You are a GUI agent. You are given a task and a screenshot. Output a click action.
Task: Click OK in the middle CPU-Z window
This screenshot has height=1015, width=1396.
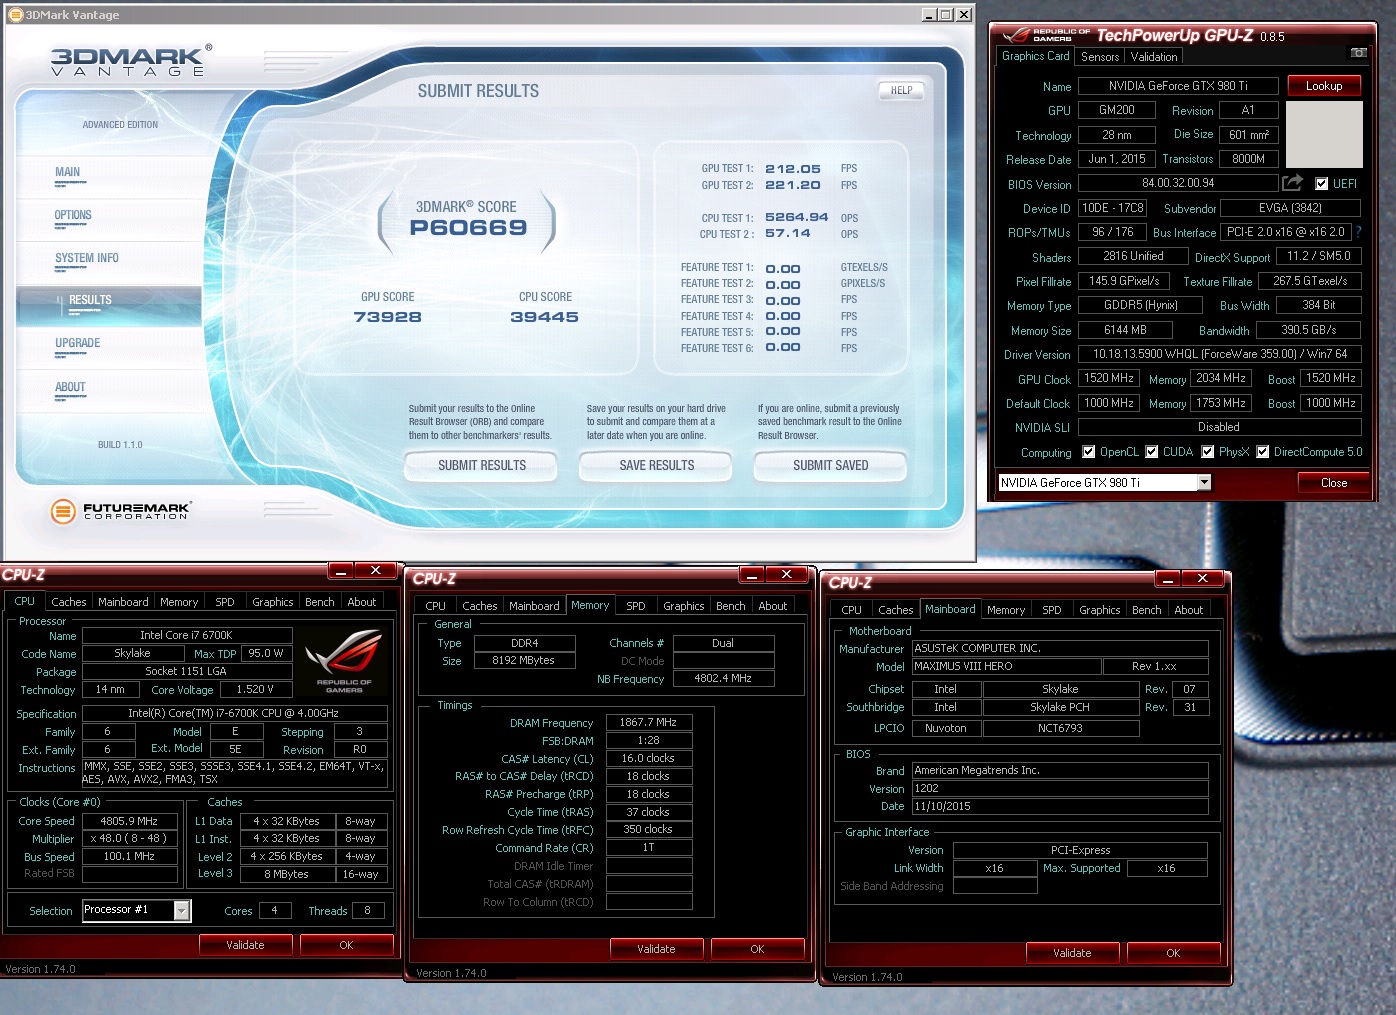click(757, 949)
